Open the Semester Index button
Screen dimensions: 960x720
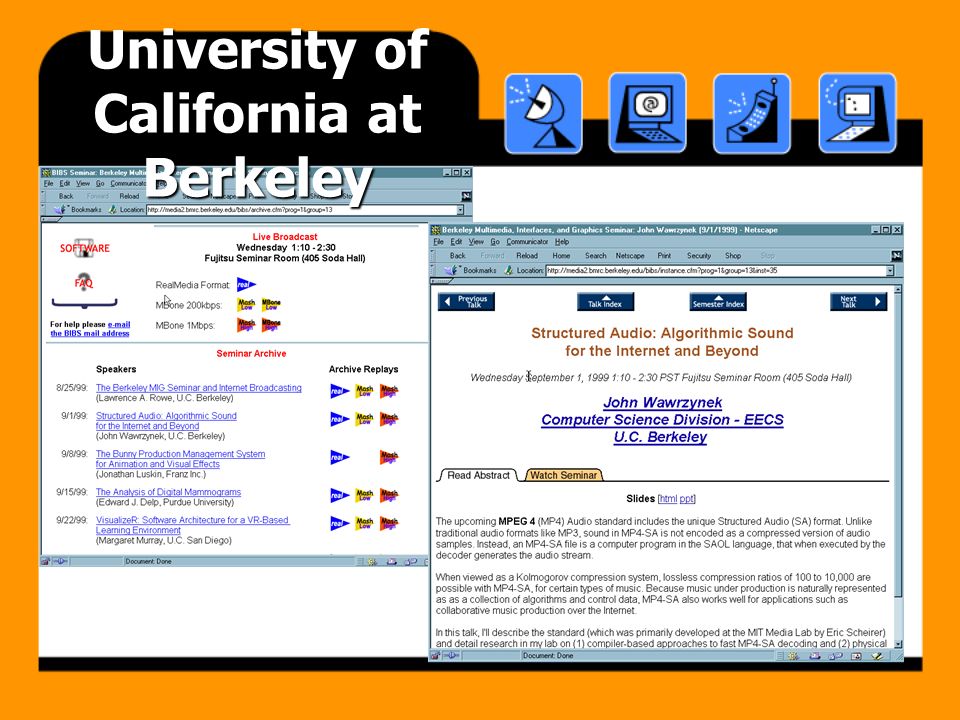coord(718,302)
